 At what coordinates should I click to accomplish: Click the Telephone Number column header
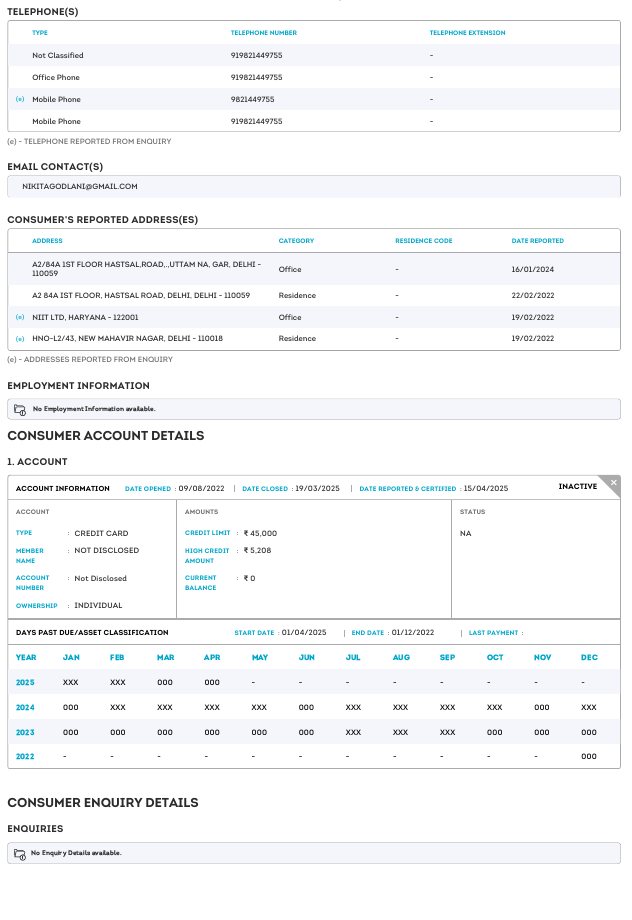click(263, 33)
